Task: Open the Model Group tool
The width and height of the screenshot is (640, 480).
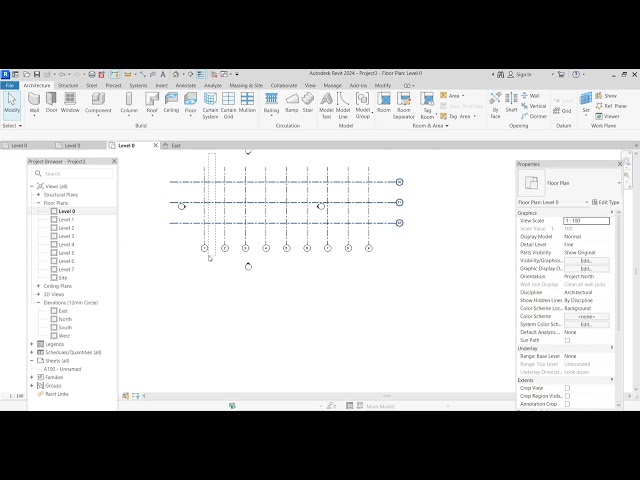Action: click(x=362, y=106)
